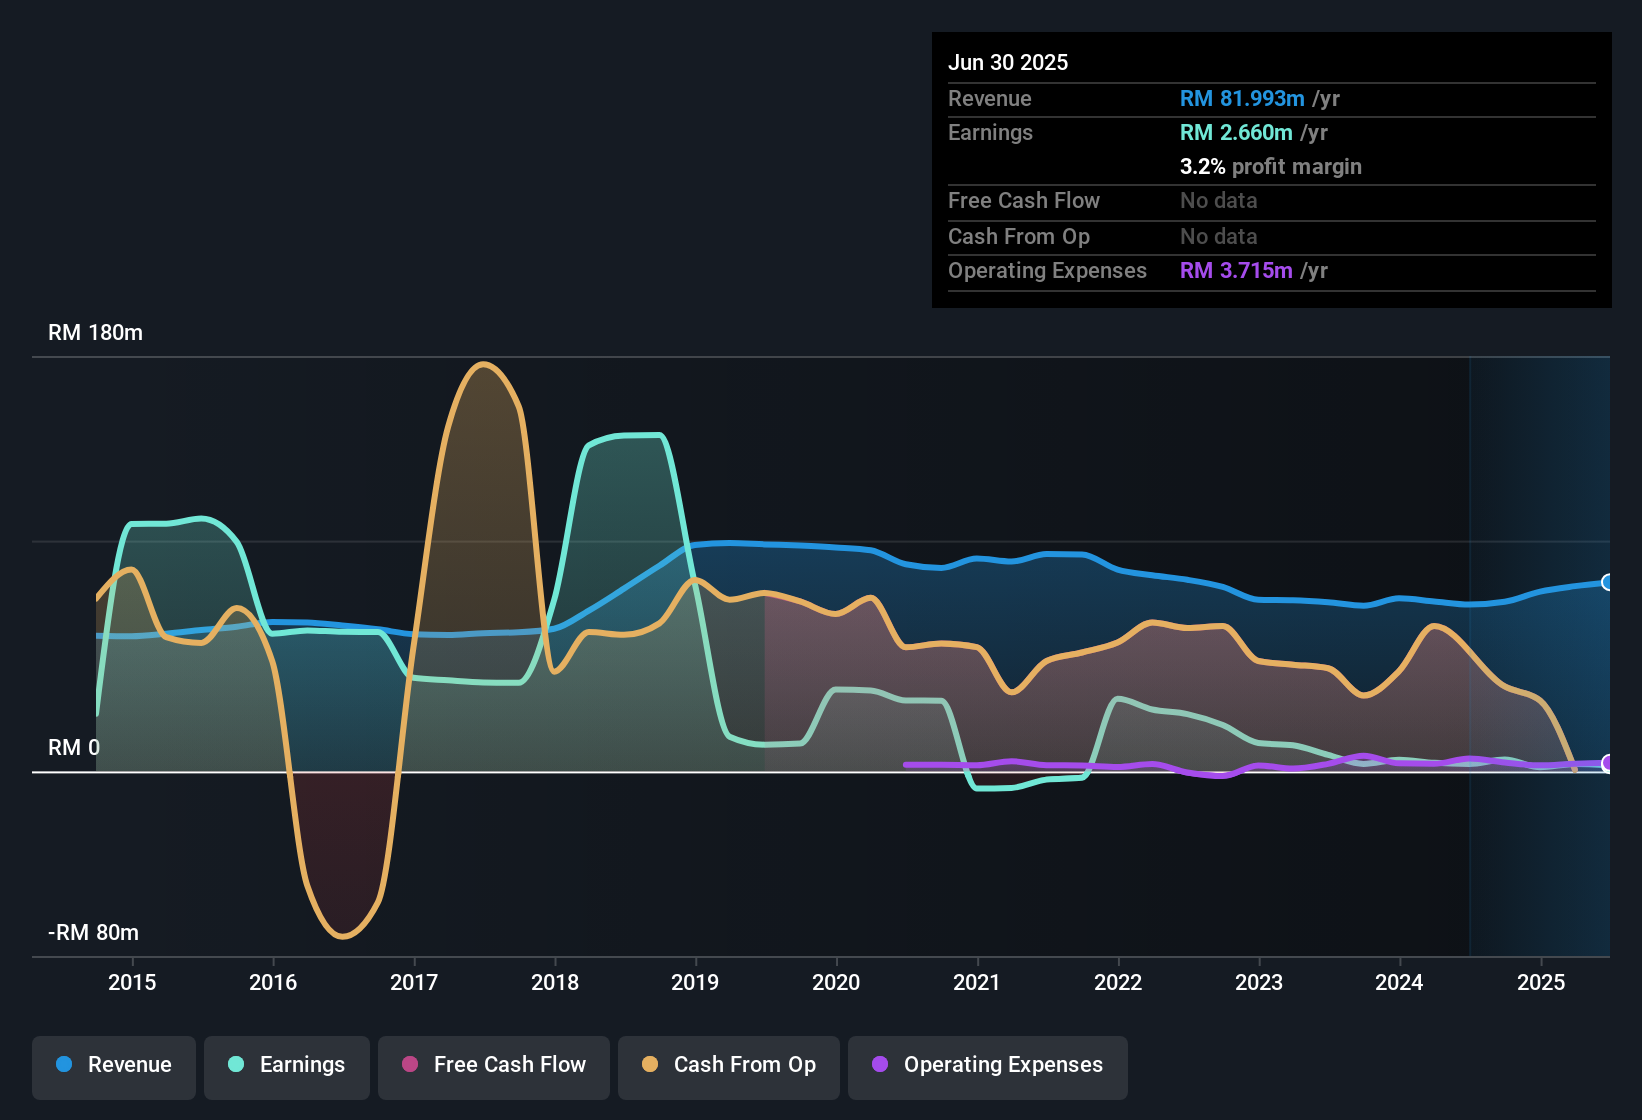Click the orange Cash From Op legend dot
The height and width of the screenshot is (1120, 1642).
point(650,1065)
